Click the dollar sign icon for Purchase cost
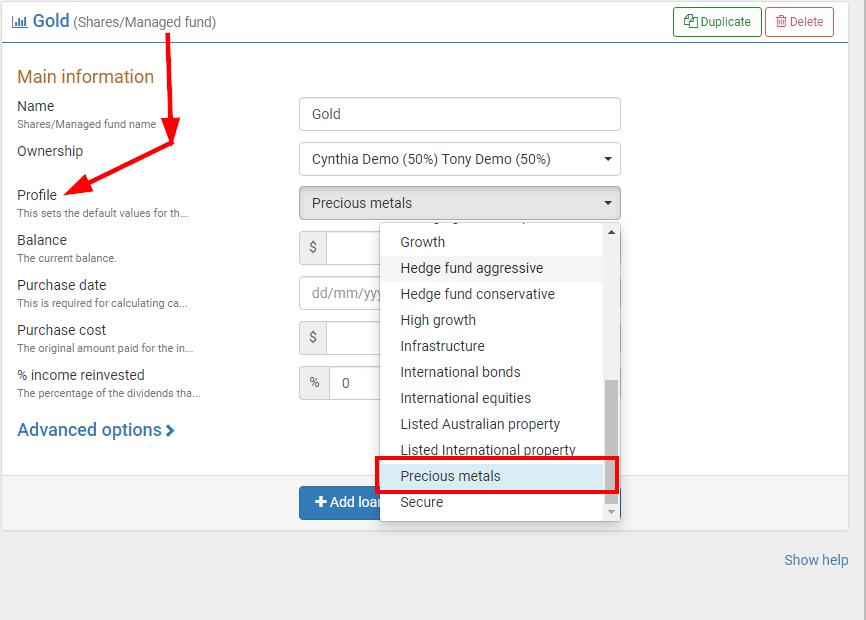The height and width of the screenshot is (620, 866). [x=313, y=338]
